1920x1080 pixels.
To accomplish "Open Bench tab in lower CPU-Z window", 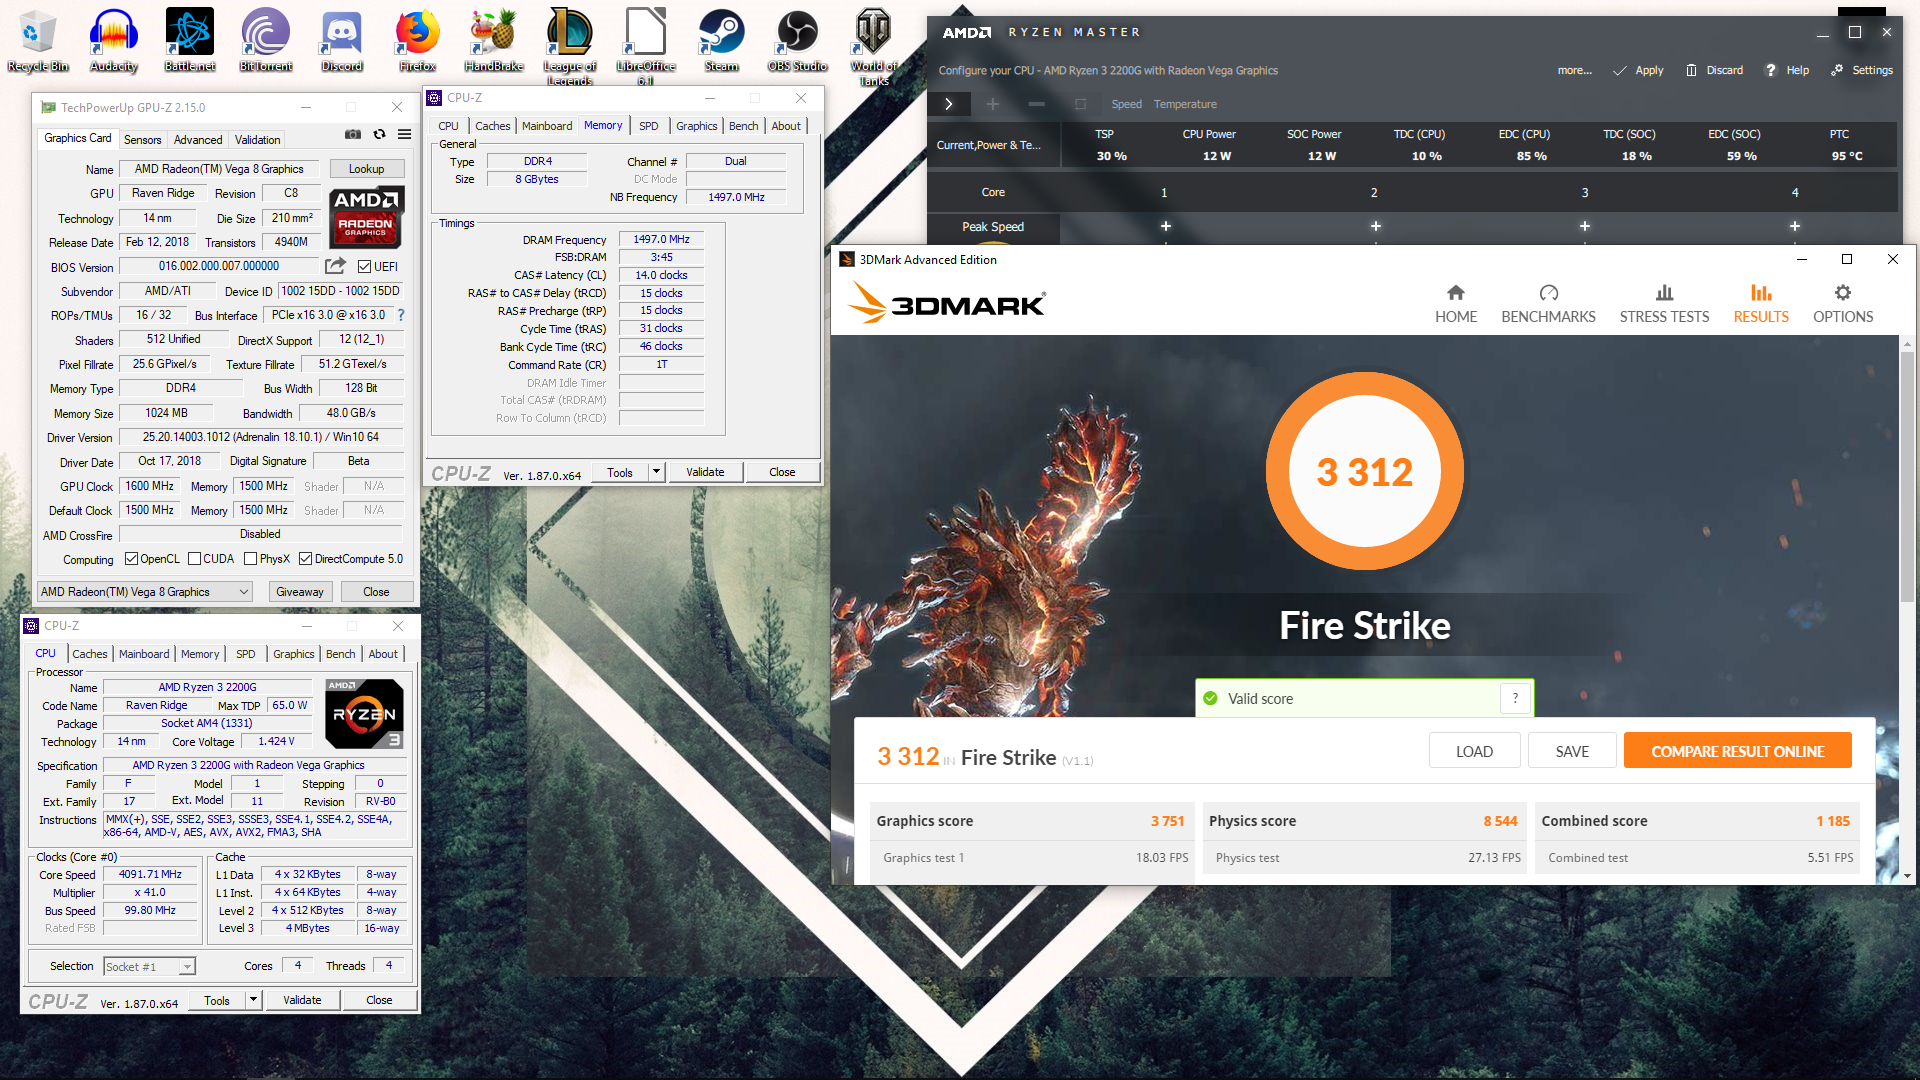I will [x=341, y=654].
